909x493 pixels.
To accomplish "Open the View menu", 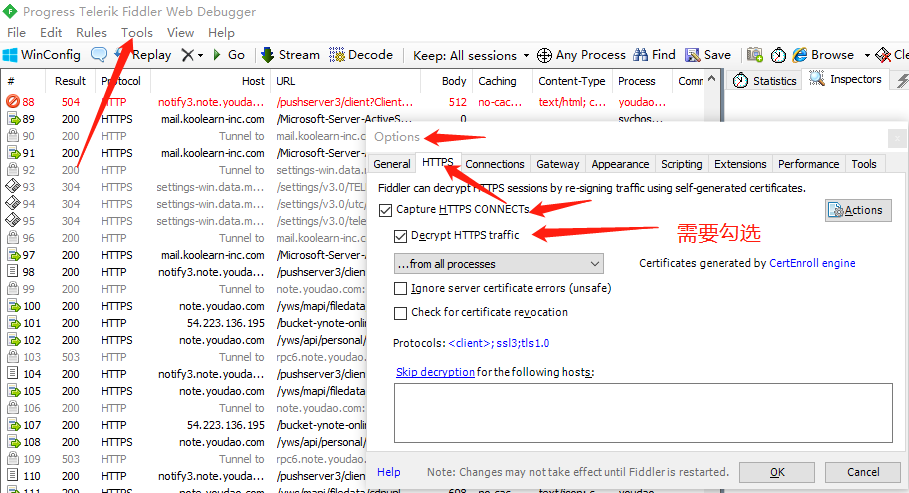I will (x=180, y=32).
